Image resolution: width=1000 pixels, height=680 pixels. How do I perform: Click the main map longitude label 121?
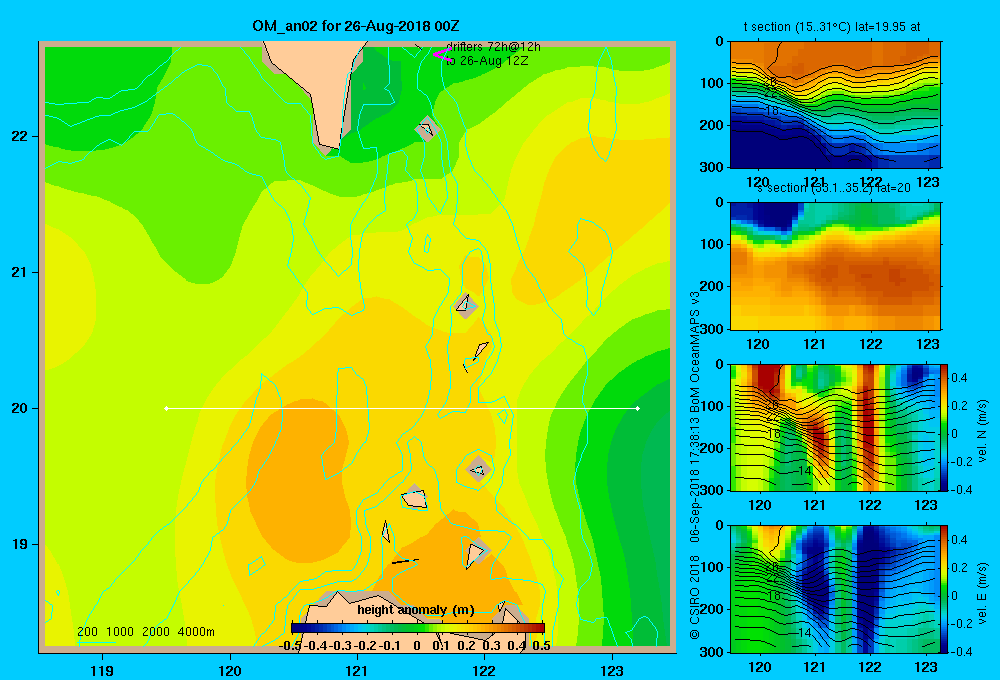(x=357, y=670)
